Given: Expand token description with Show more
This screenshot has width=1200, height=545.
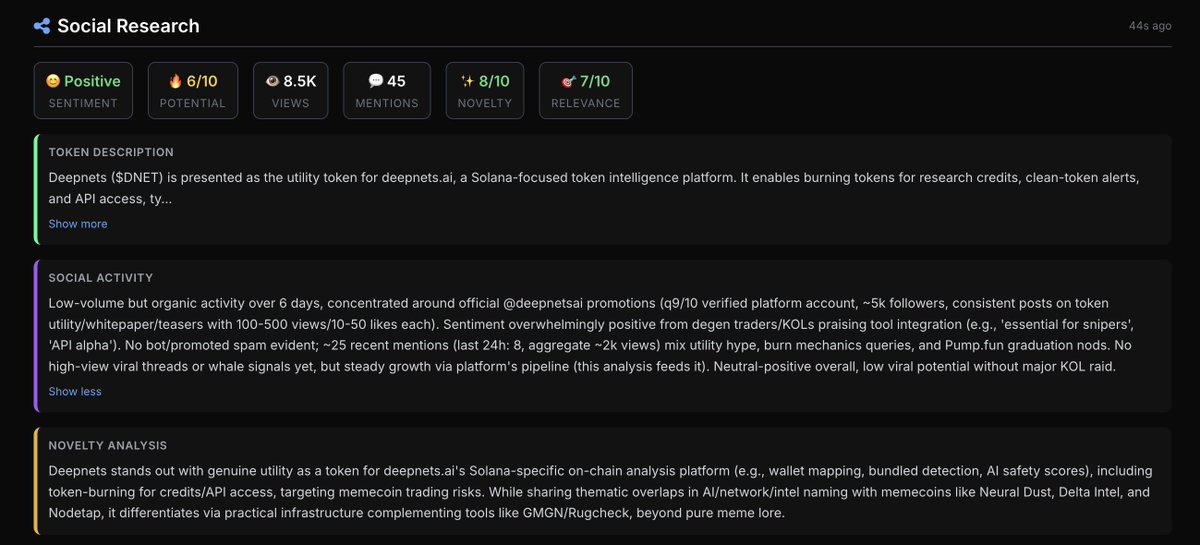Looking at the screenshot, I should click(78, 224).
